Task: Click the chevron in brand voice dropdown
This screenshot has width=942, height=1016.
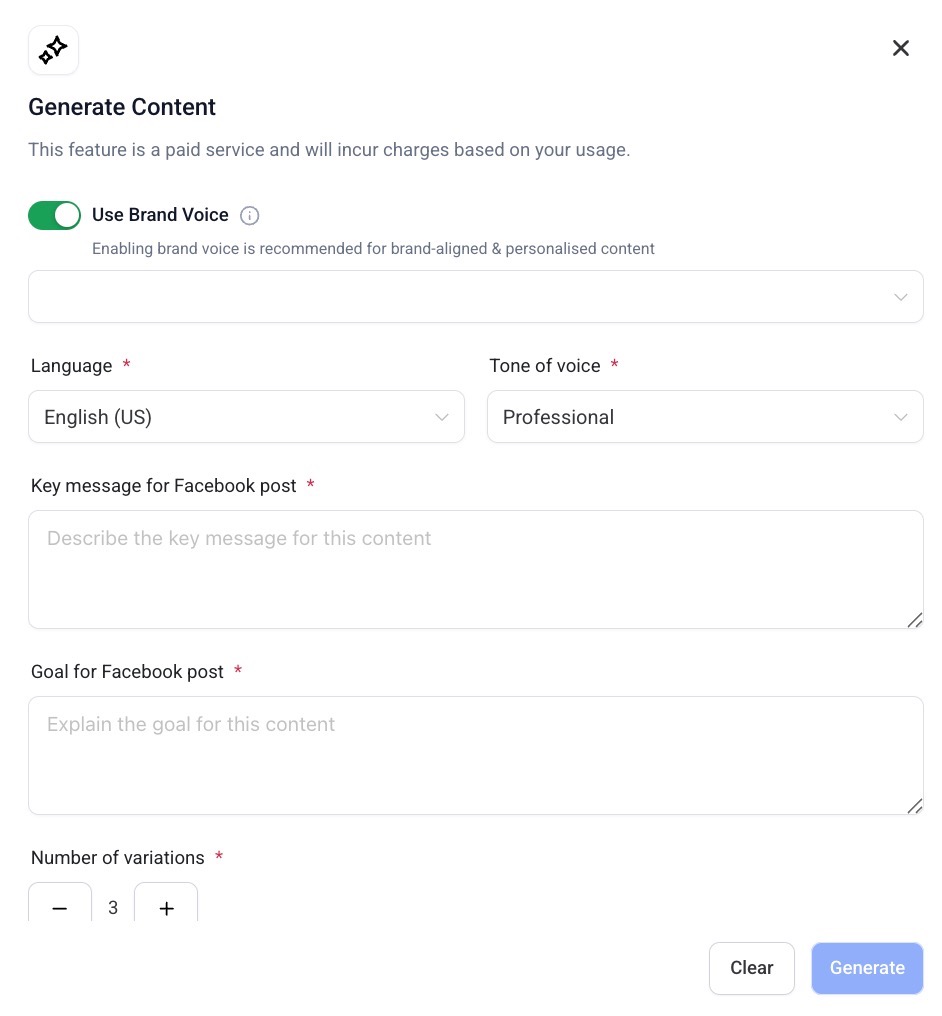Action: point(900,297)
